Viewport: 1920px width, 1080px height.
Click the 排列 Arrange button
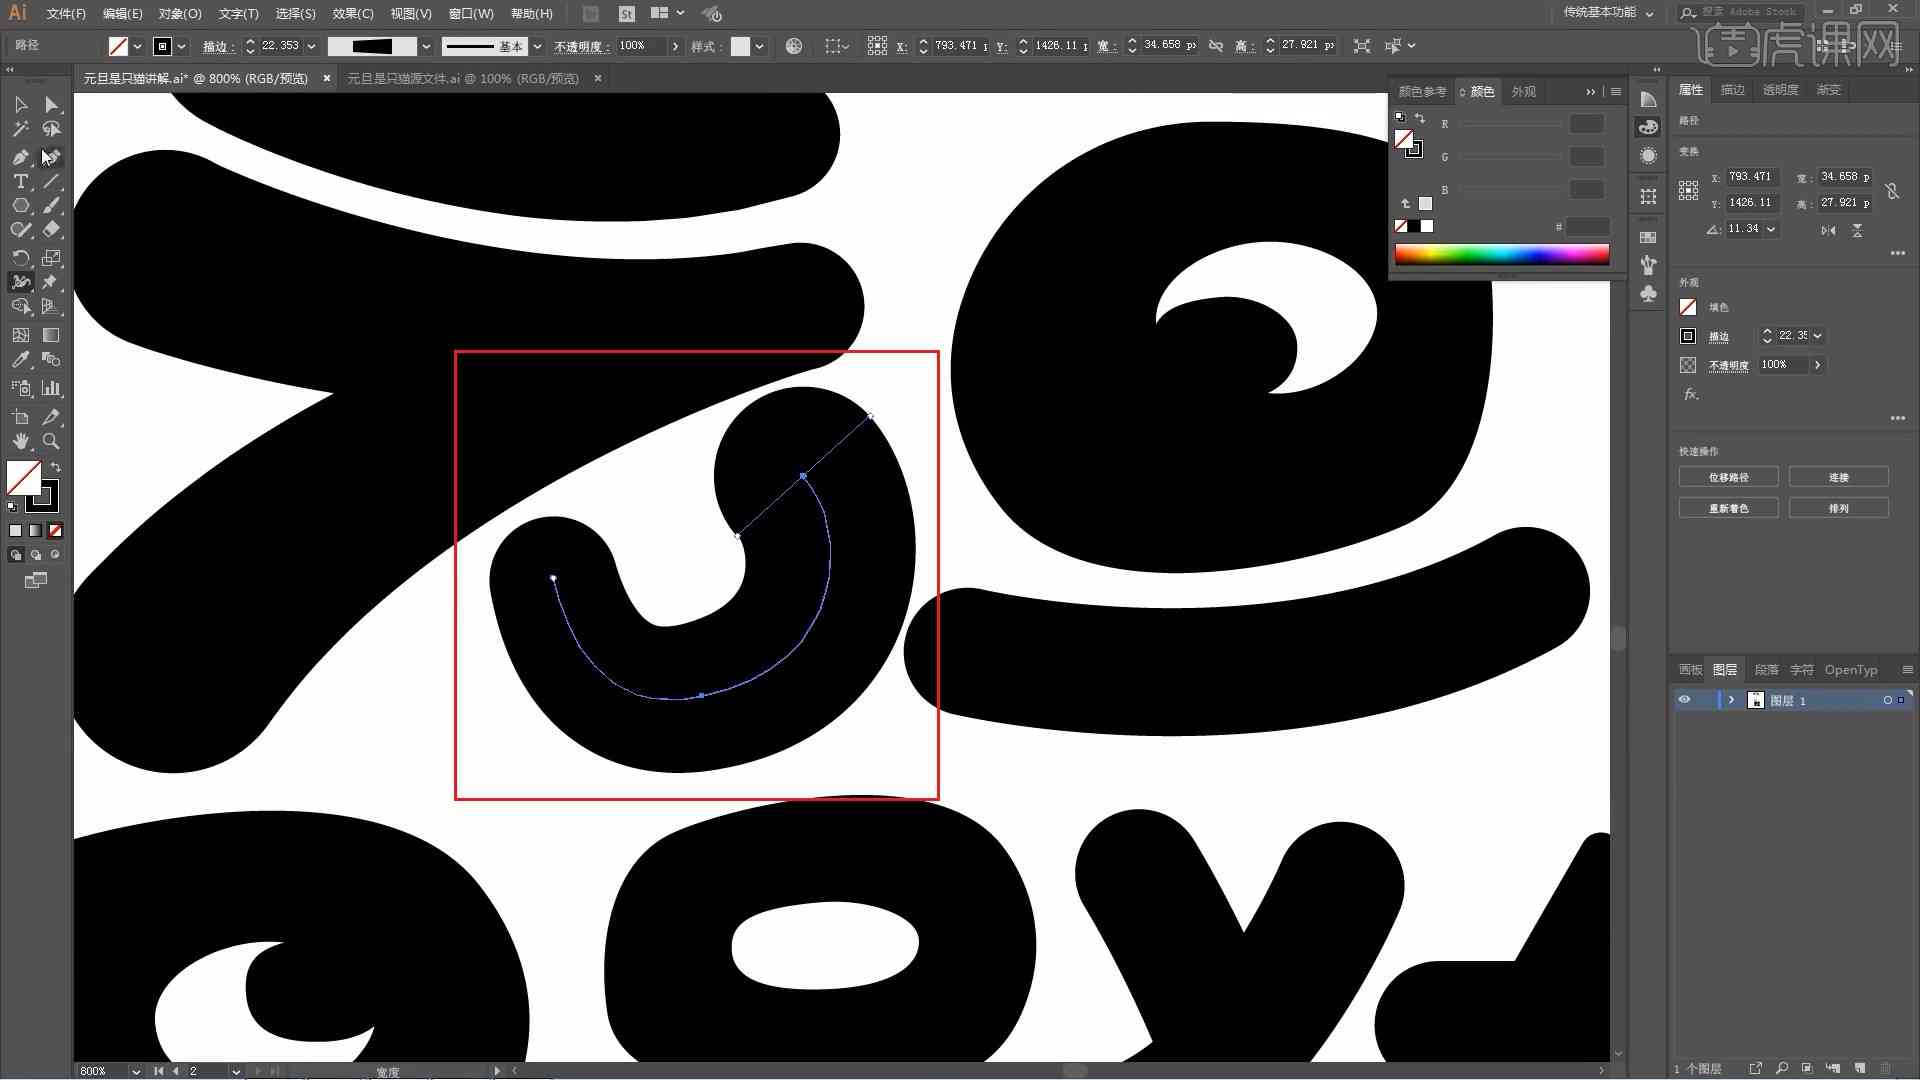coord(1840,508)
